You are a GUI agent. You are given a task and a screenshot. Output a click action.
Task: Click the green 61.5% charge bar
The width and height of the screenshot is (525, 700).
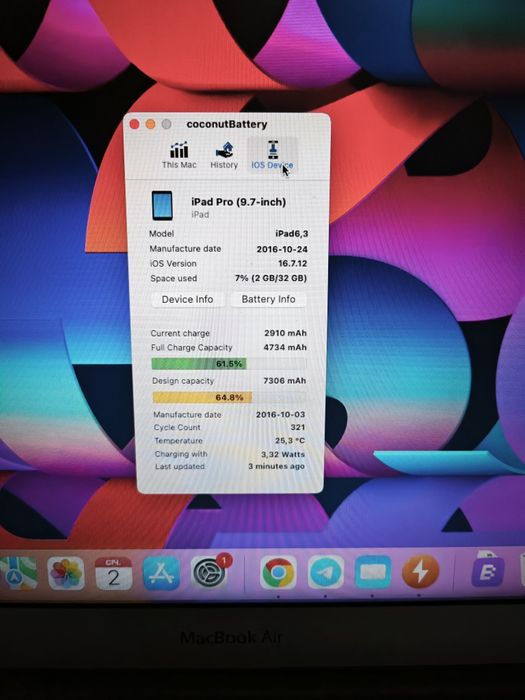199,364
